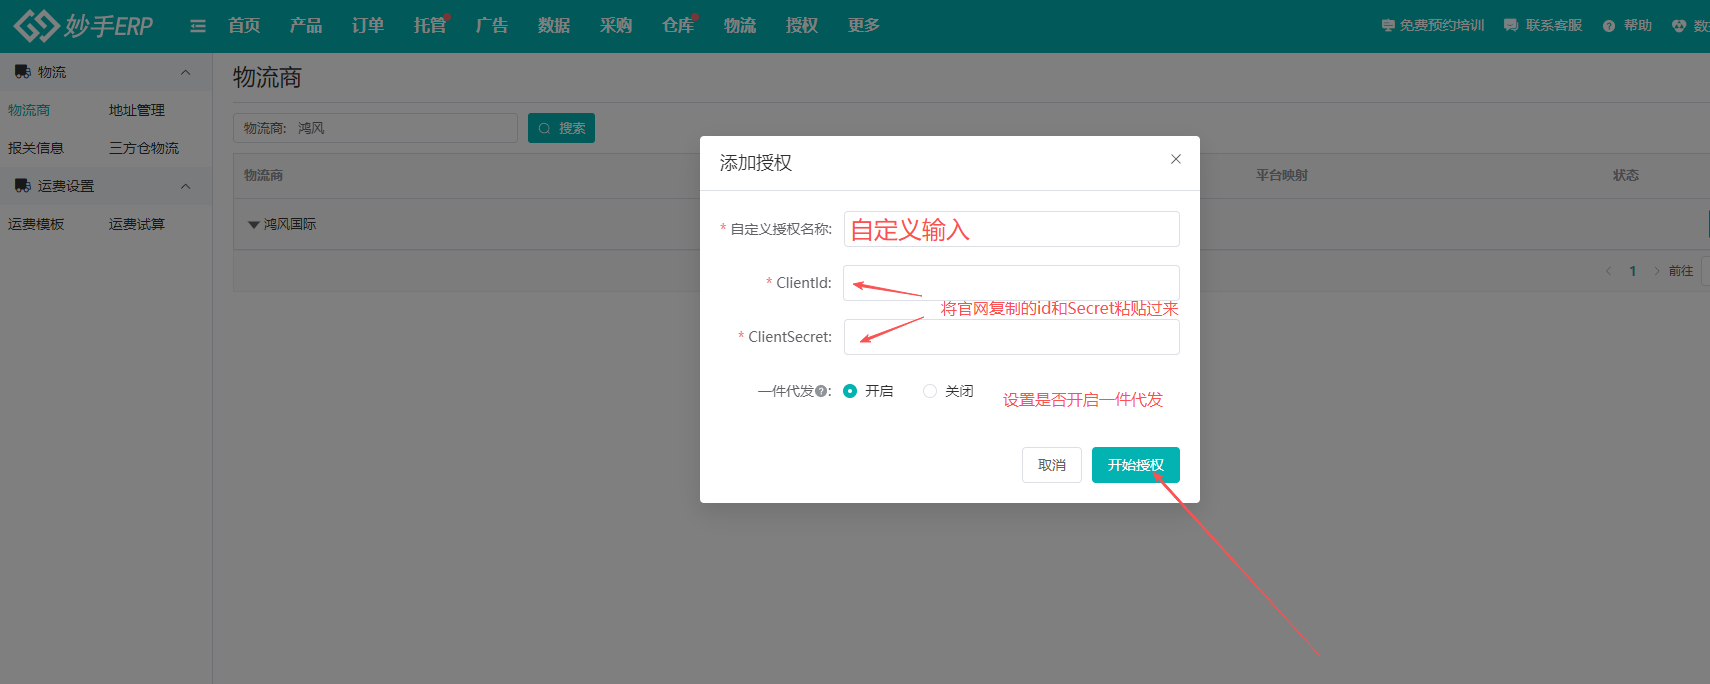Collapse the 鸿风国际 row triangle

(x=254, y=225)
